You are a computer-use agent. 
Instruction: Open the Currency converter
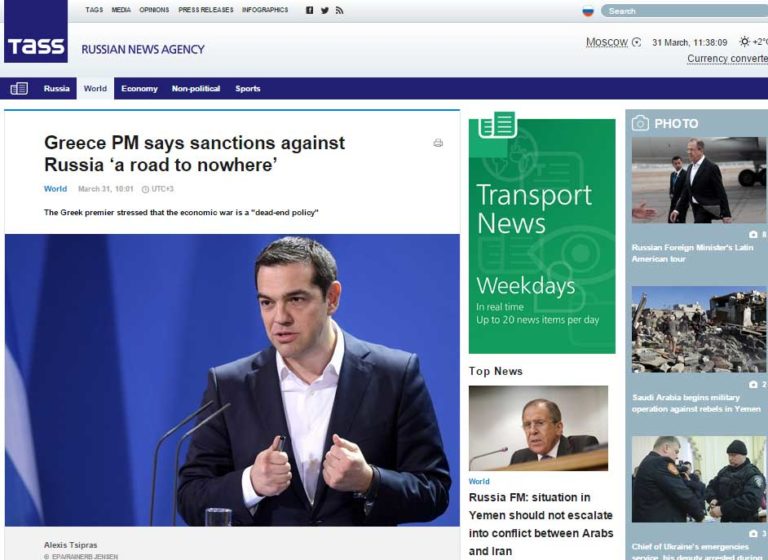[727, 59]
